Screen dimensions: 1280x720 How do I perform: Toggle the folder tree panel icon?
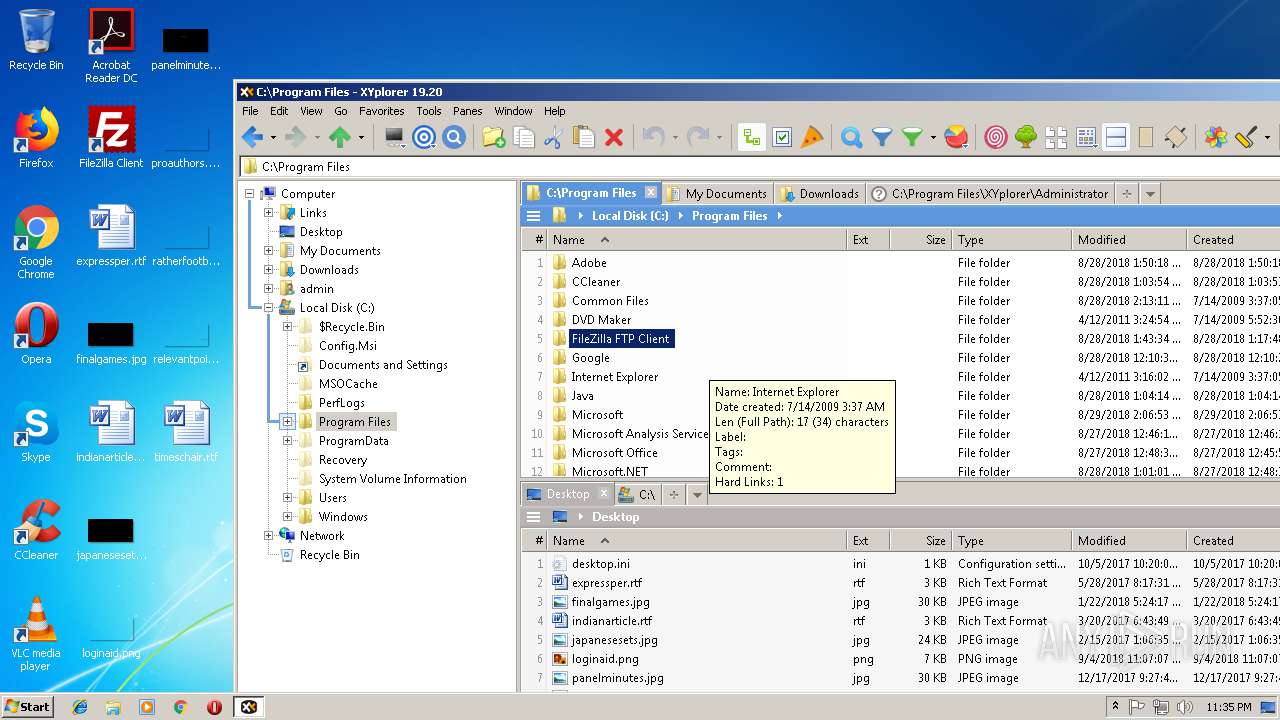(751, 137)
